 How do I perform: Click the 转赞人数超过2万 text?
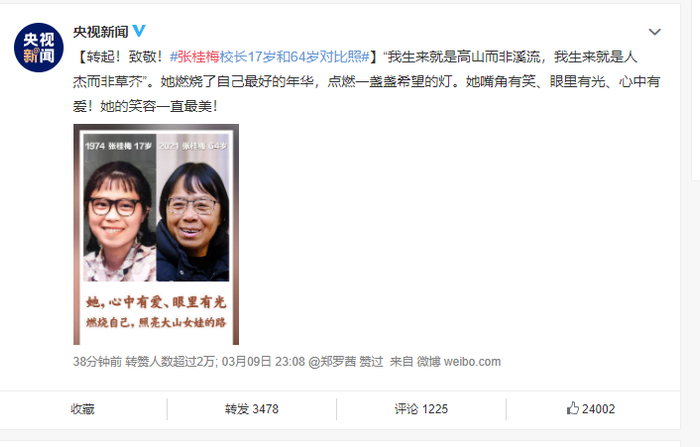(x=171, y=362)
